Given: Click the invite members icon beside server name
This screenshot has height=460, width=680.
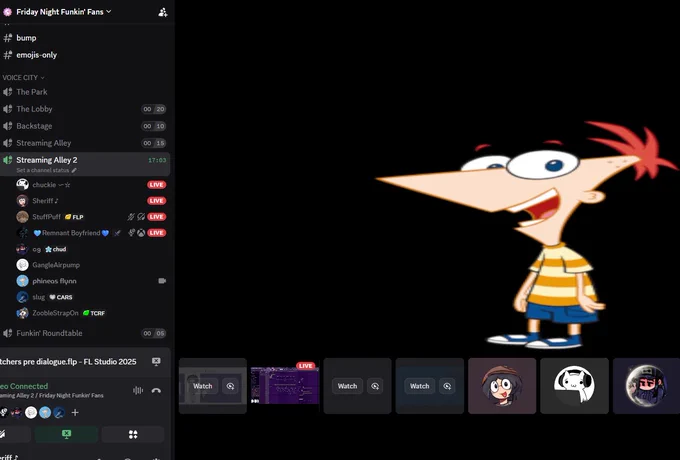Looking at the screenshot, I should 163,12.
